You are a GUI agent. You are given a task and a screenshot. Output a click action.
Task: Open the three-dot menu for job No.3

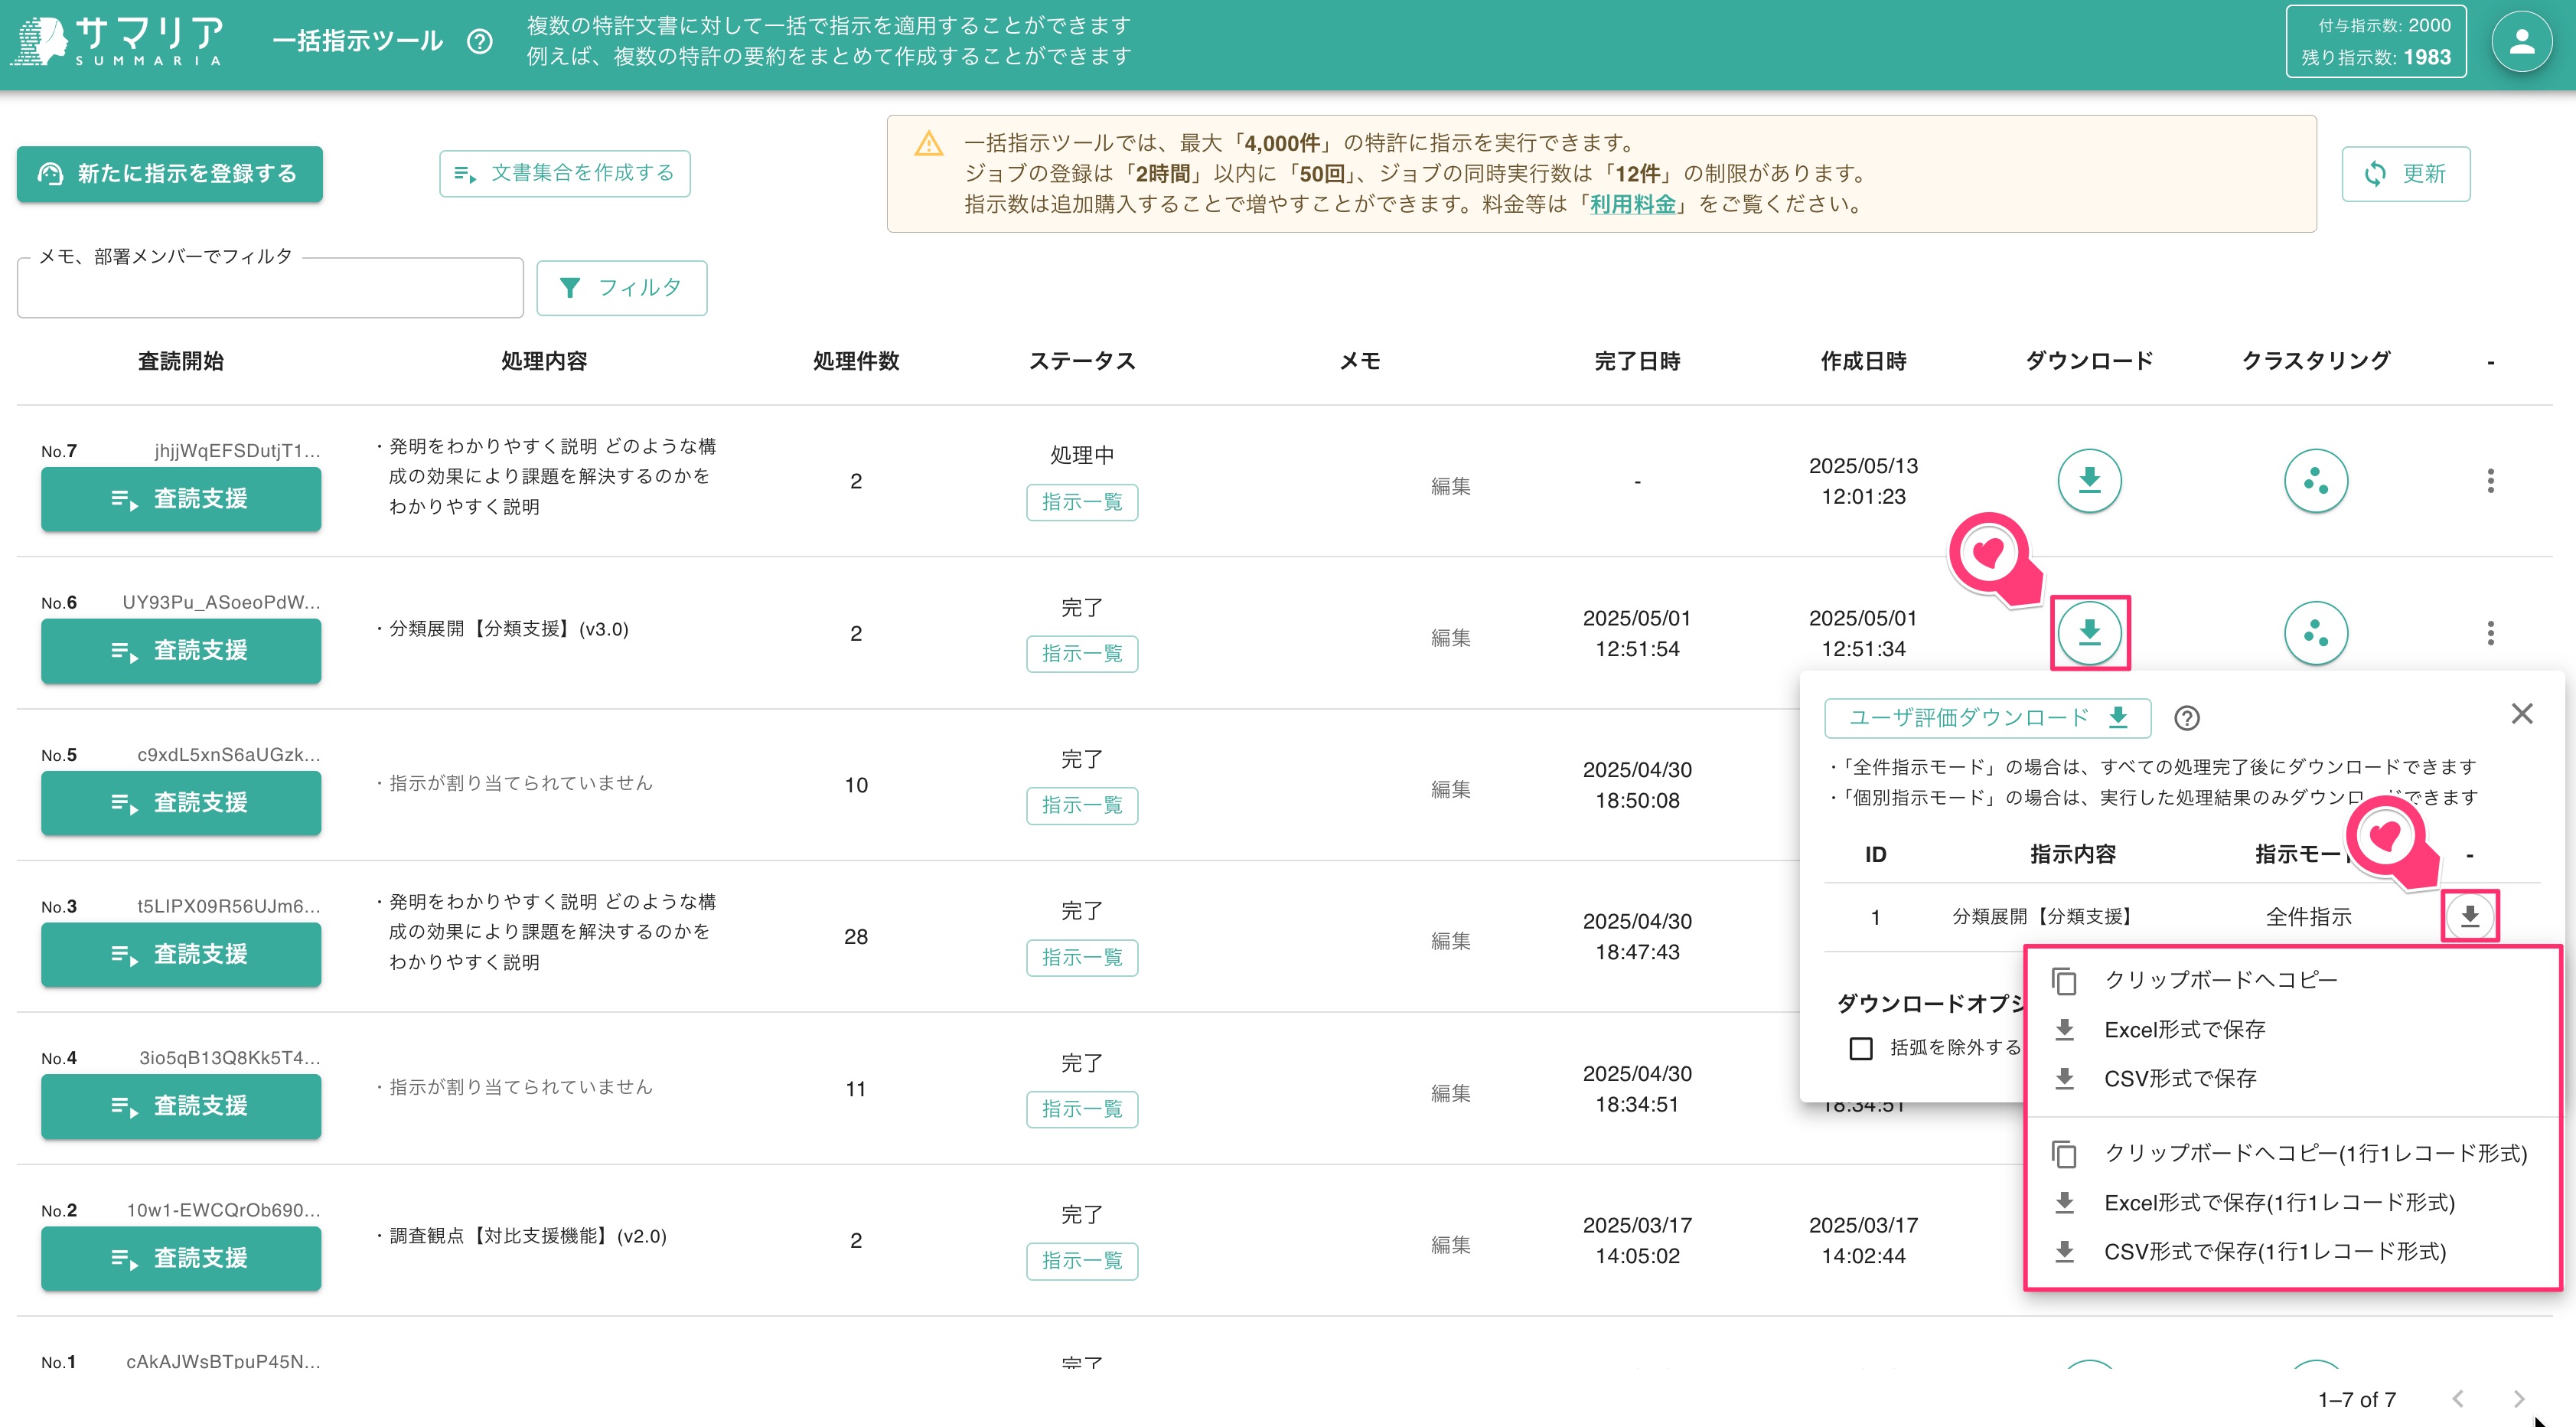coord(2490,937)
